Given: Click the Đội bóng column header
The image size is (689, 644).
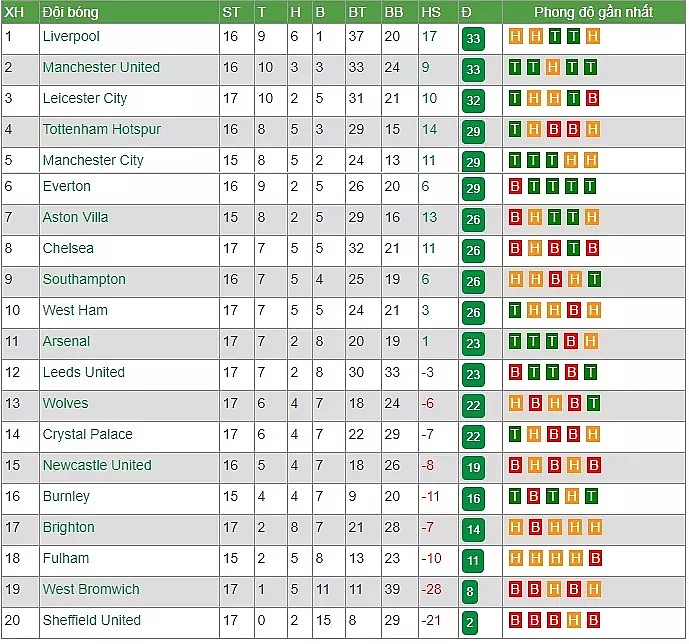Looking at the screenshot, I should pyautogui.click(x=70, y=12).
